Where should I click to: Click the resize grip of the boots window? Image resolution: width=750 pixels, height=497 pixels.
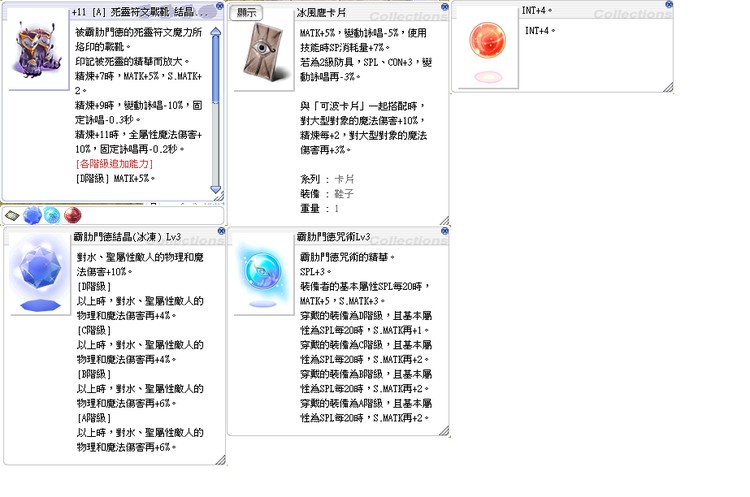[x=219, y=197]
